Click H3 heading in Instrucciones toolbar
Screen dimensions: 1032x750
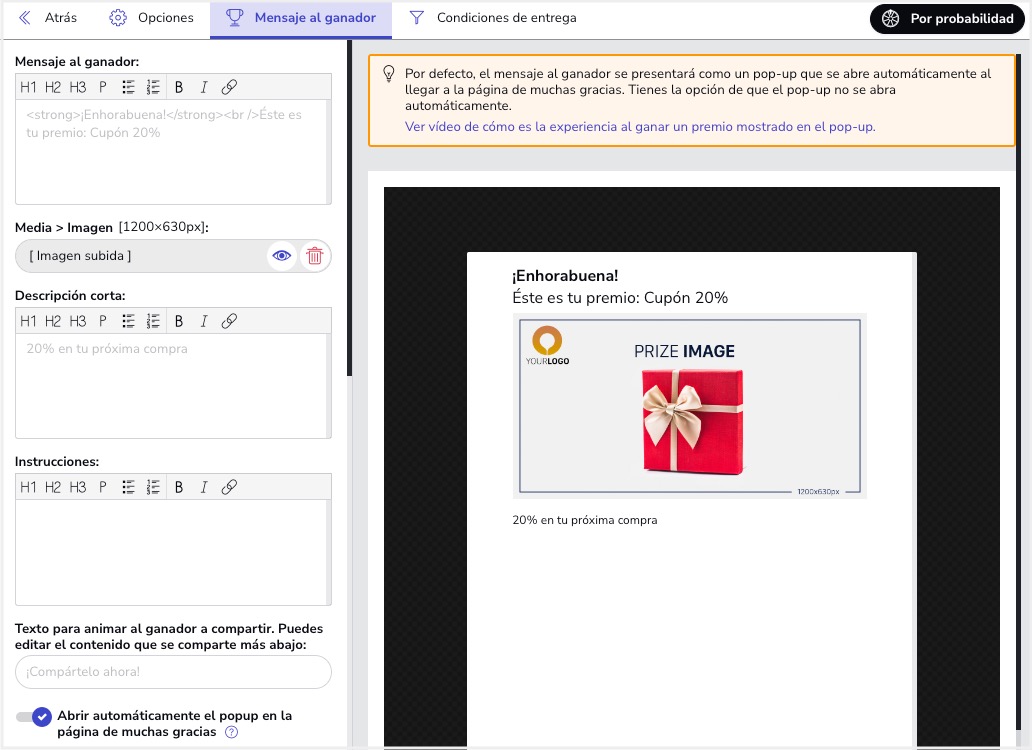click(78, 487)
